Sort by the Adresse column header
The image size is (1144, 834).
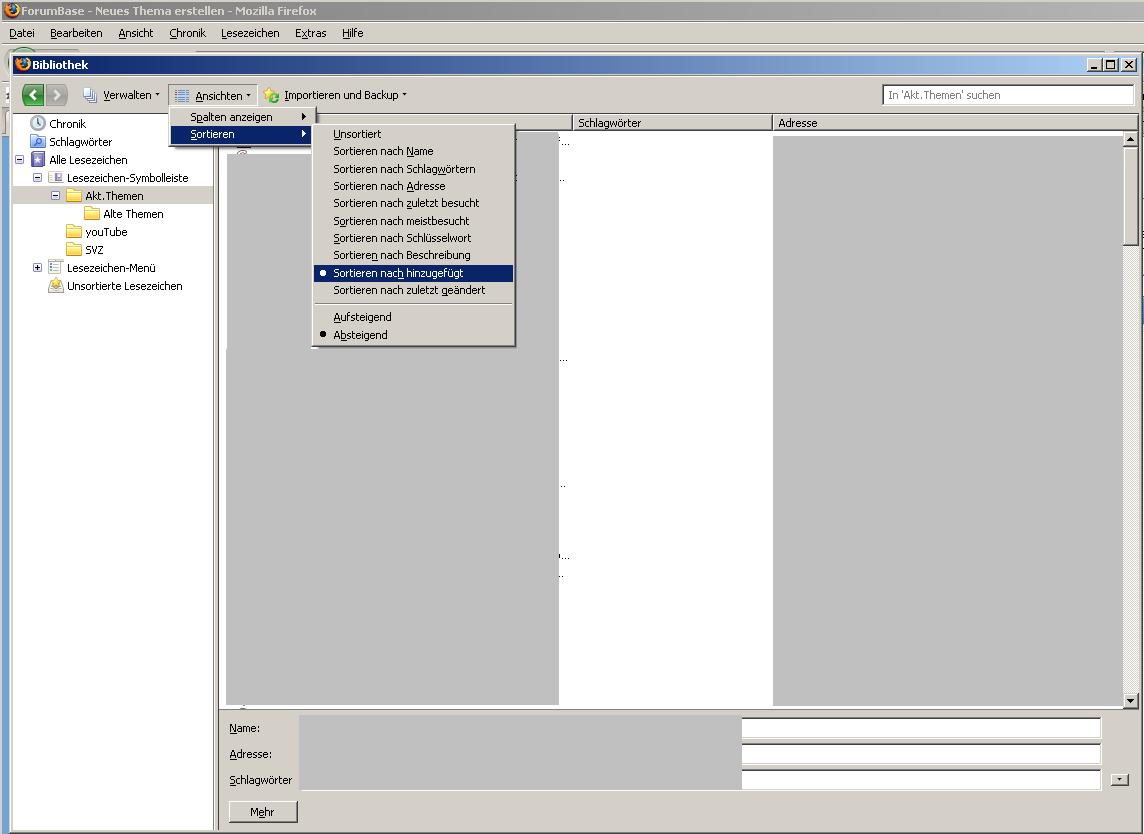pos(954,123)
